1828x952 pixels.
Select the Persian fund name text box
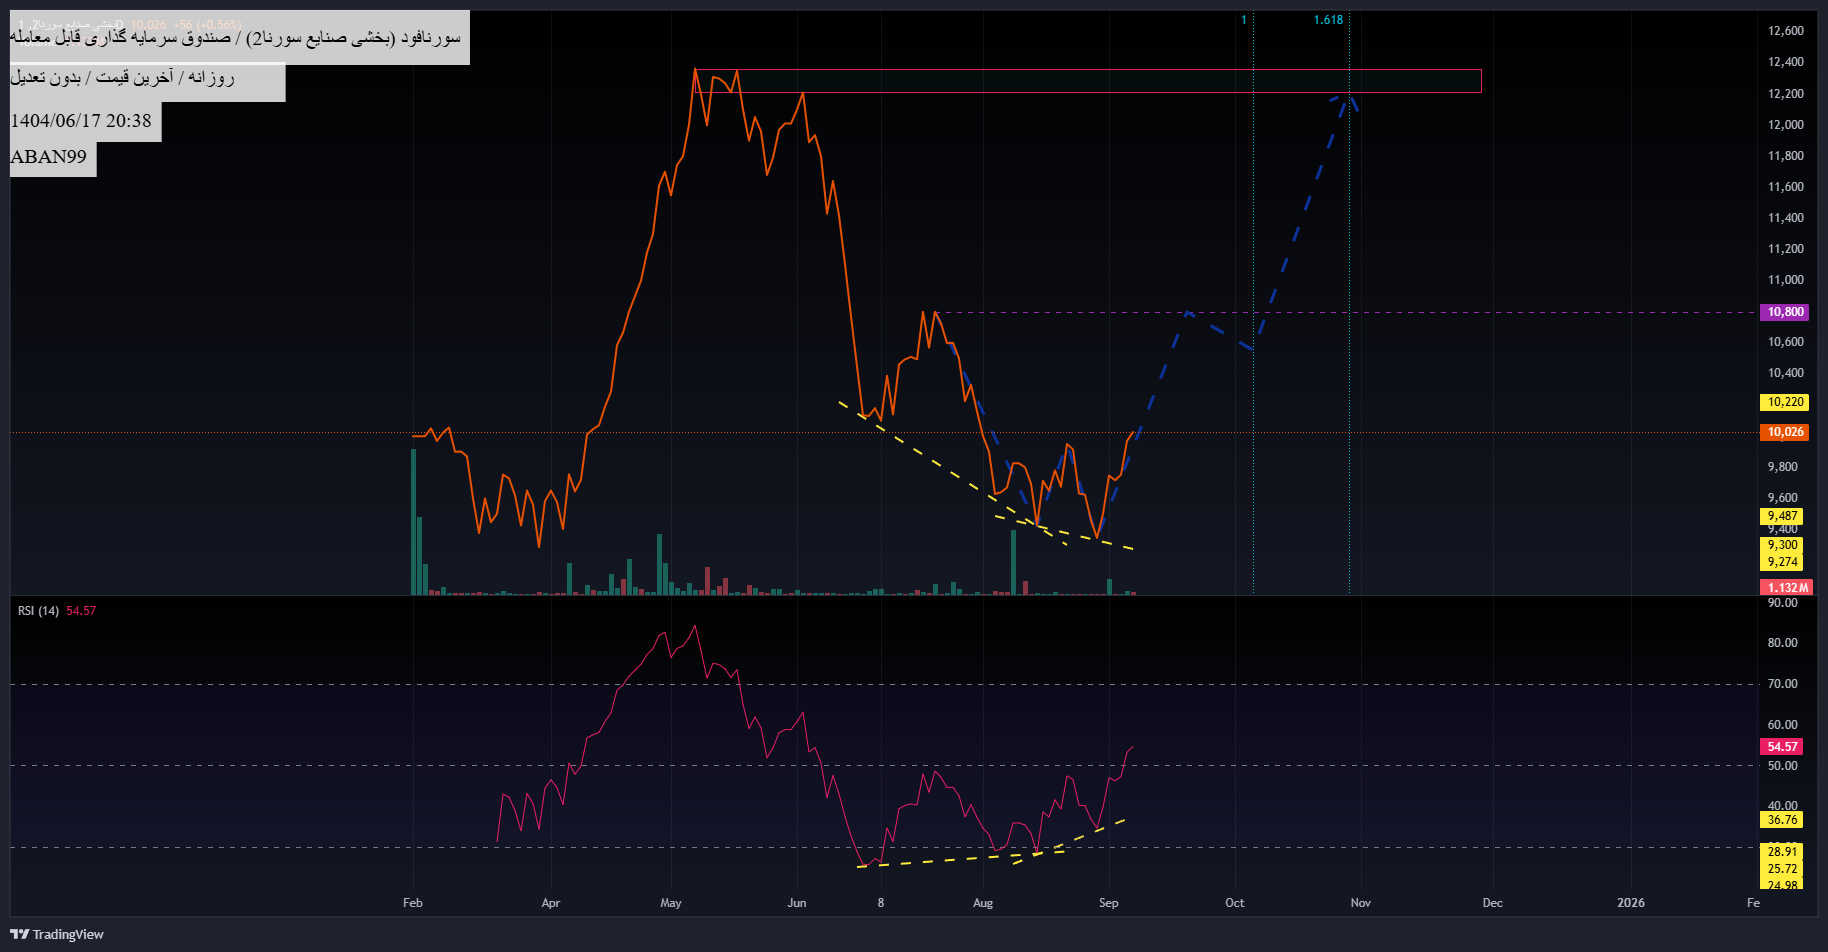pyautogui.click(x=239, y=38)
